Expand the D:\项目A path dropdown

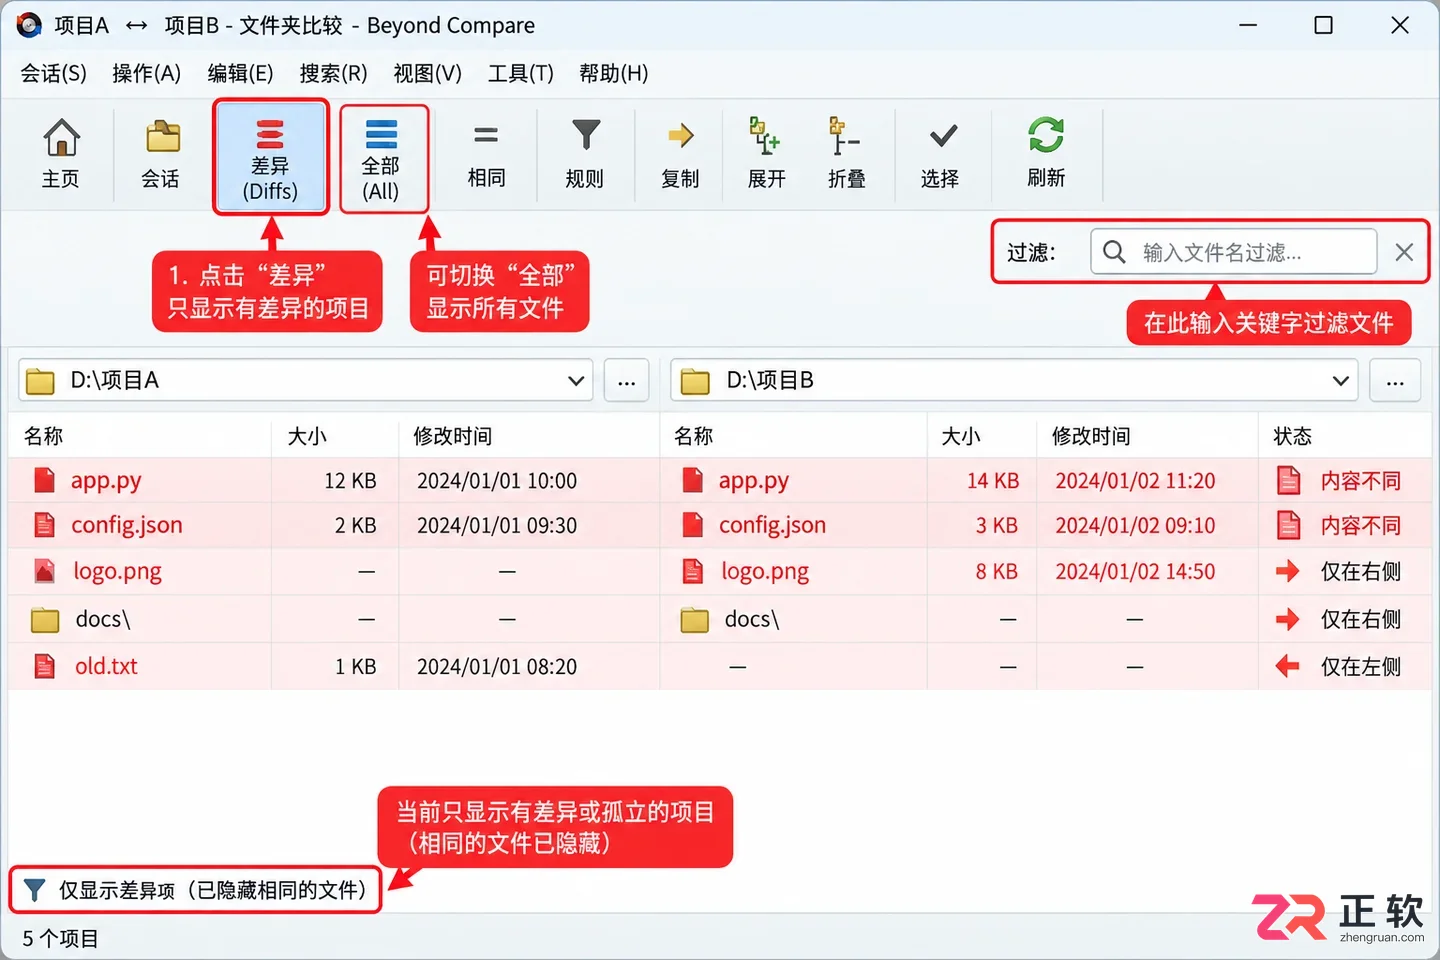coord(576,381)
